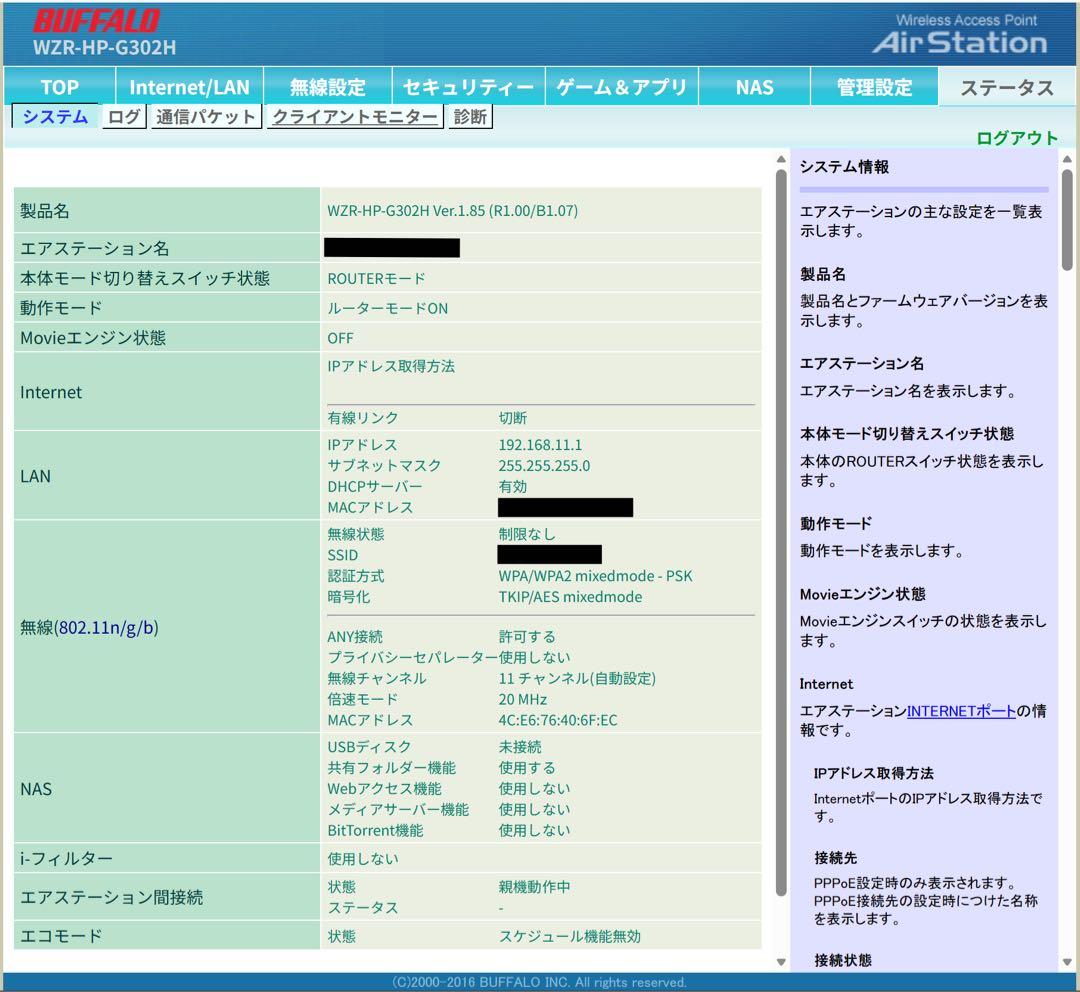Image resolution: width=1080 pixels, height=992 pixels.
Task: Click the ログアウト logout link
Action: 1016,138
